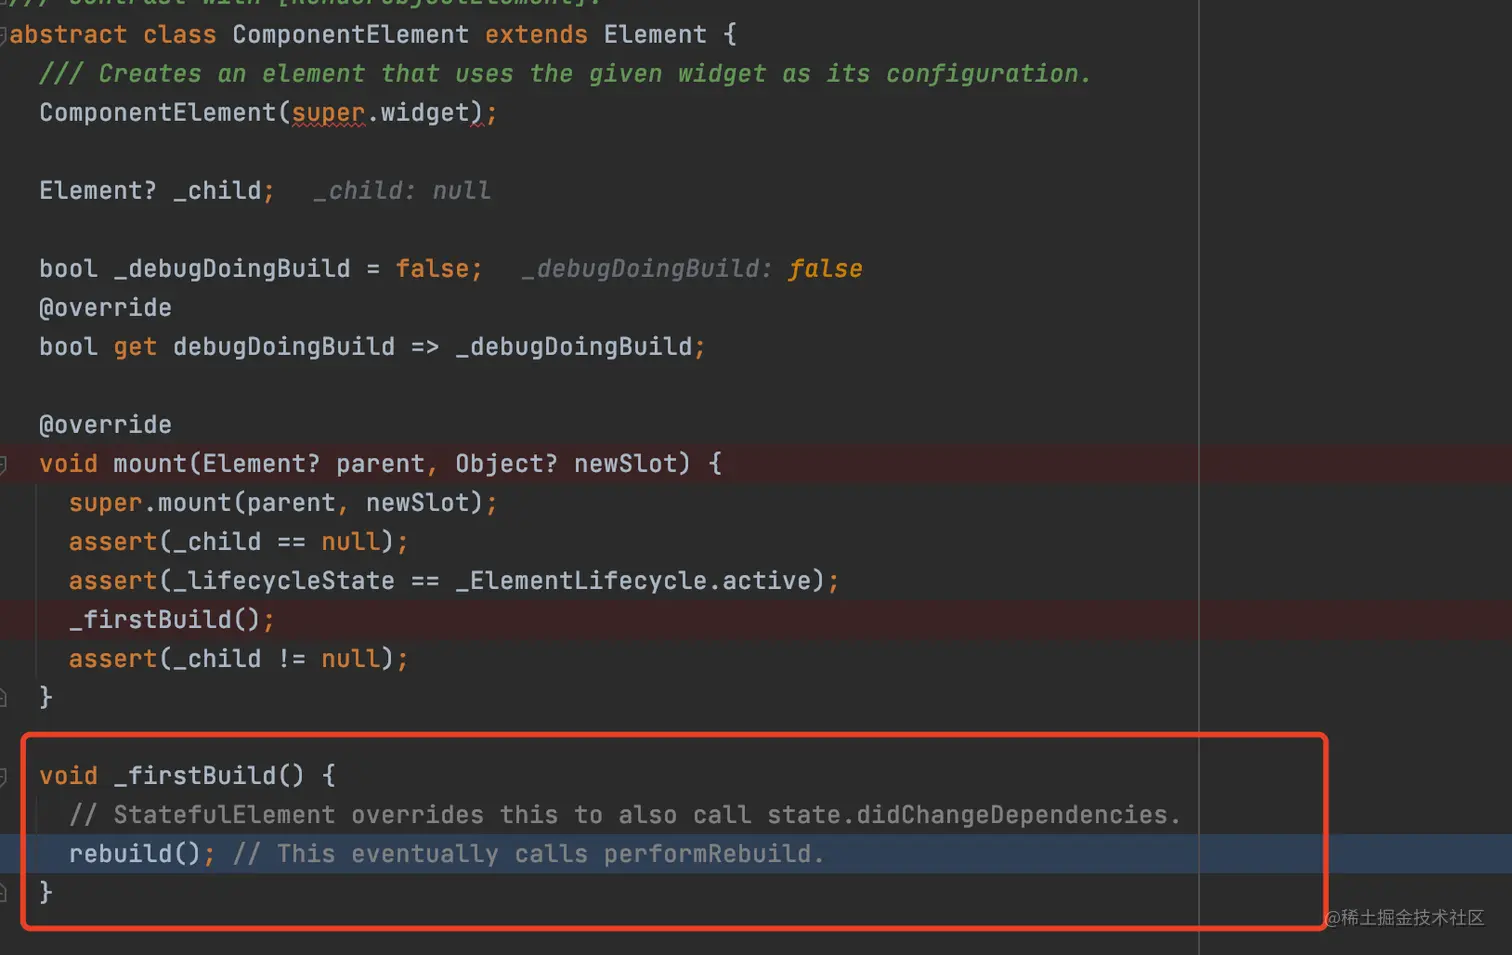Viewport: 1512px width, 955px height.
Task: Click the inline hint '_debugDoingBuild: false'
Action: [692, 269]
